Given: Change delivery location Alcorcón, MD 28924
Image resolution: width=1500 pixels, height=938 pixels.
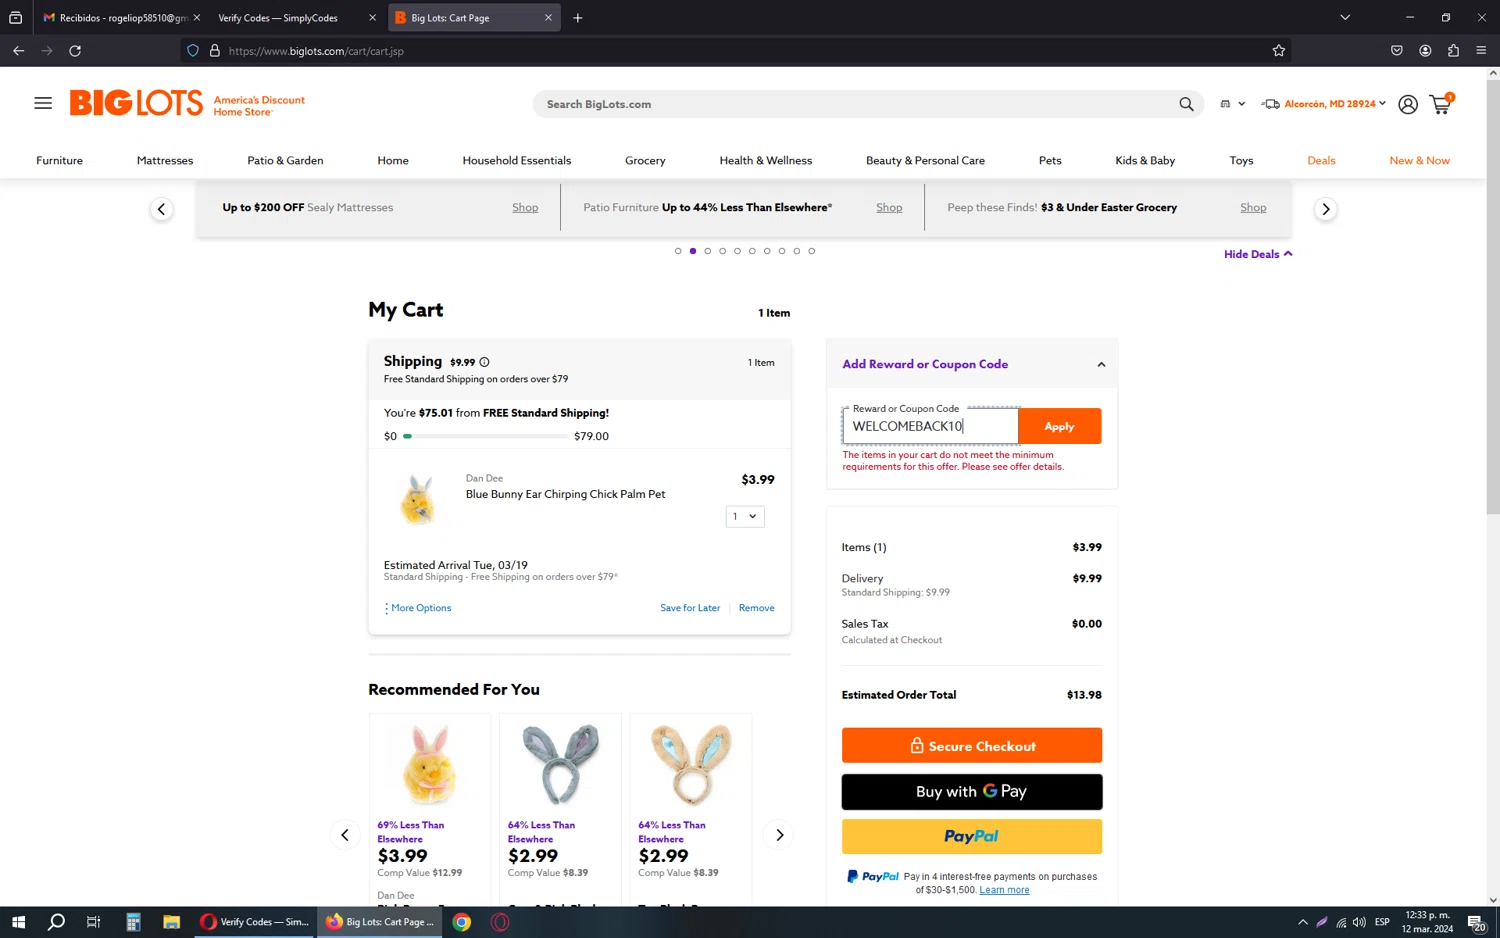Looking at the screenshot, I should pos(1324,104).
